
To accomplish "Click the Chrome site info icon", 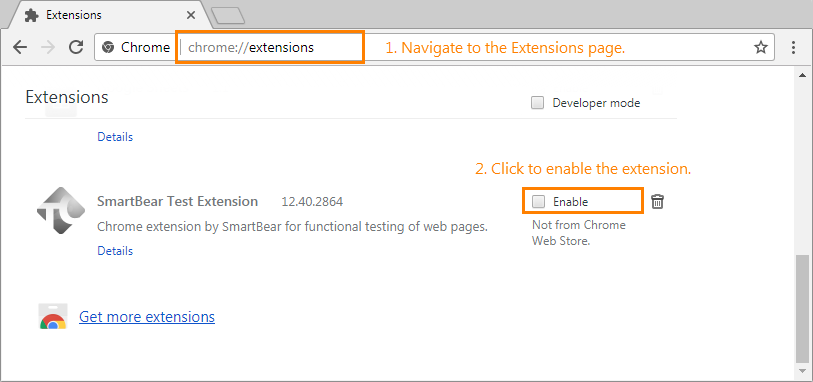I will 108,48.
